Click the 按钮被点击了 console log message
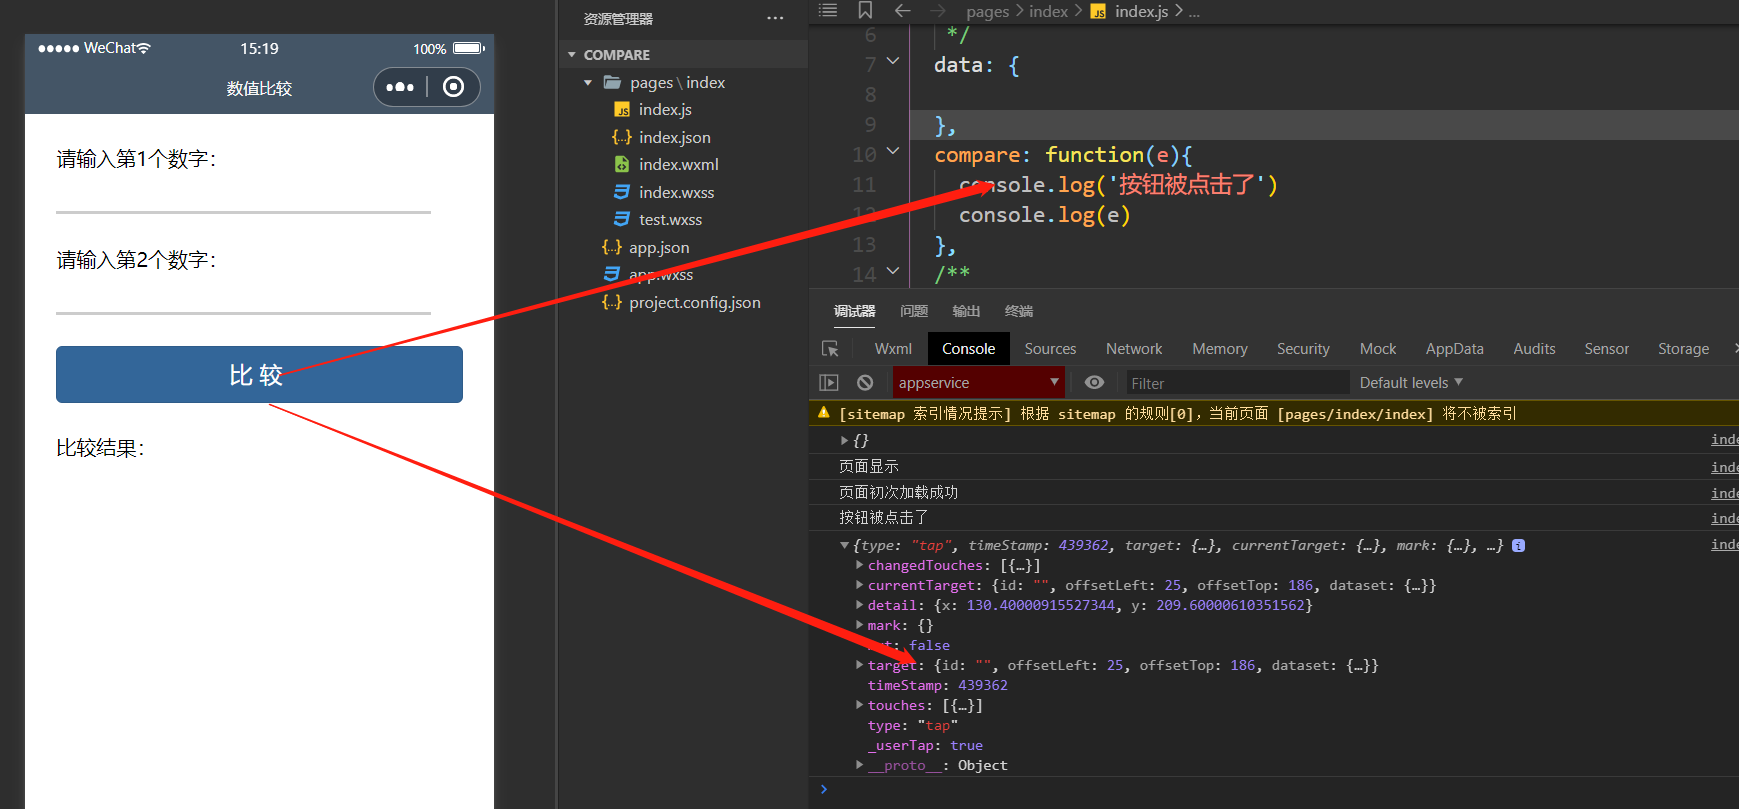This screenshot has width=1739, height=809. 883,517
